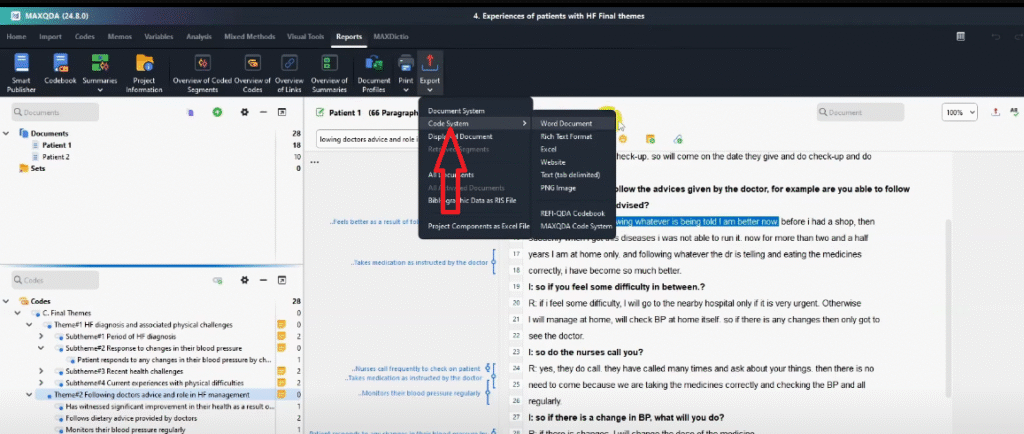This screenshot has width=1024, height=434.
Task: Open Codes panel gear settings
Action: tap(245, 280)
